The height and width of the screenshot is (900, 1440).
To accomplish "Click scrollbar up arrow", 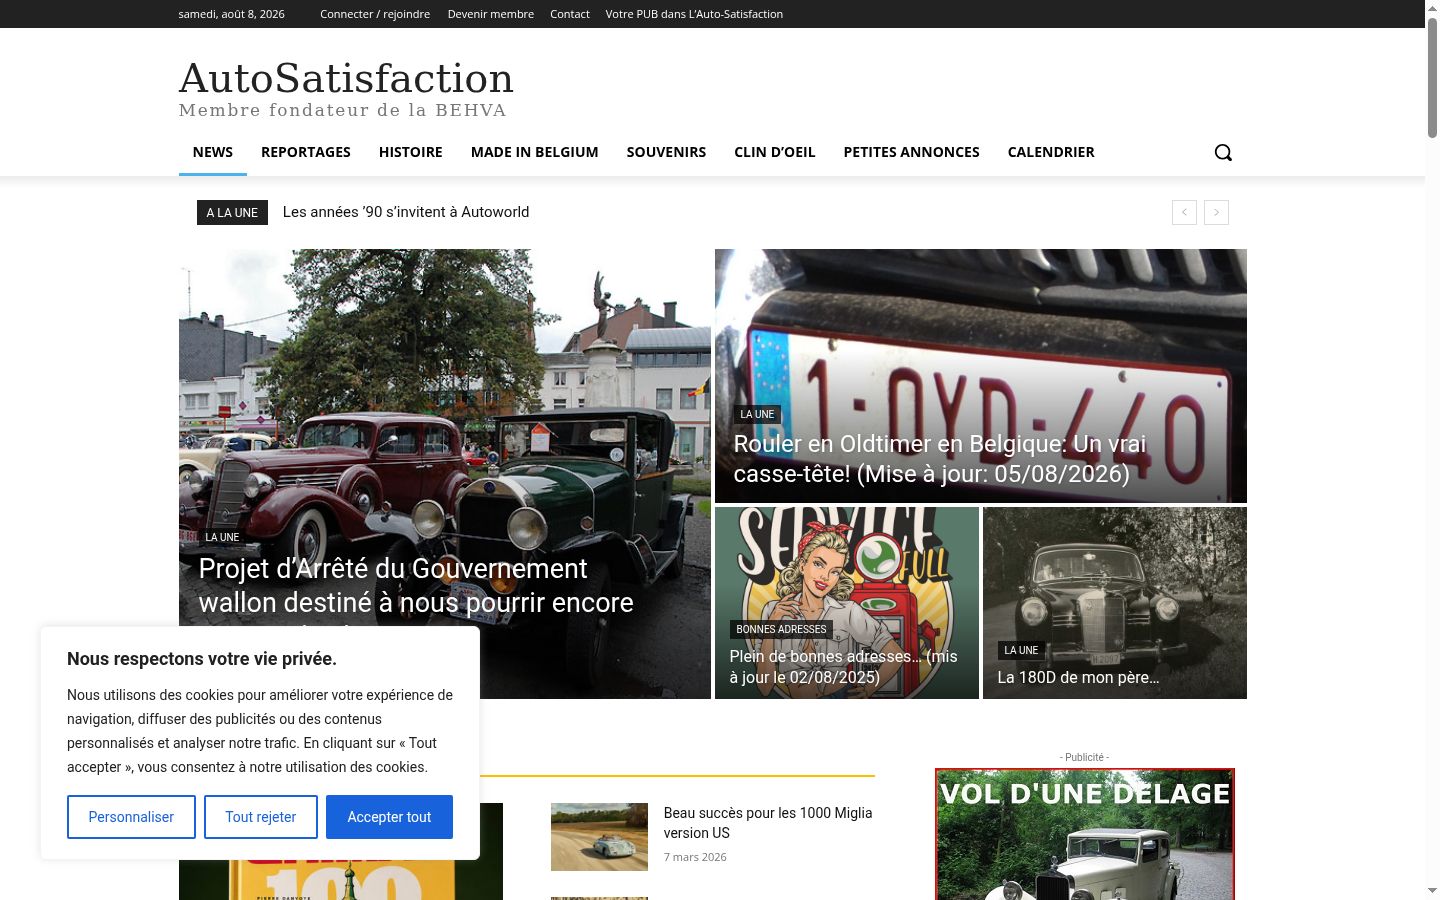I will [1432, 7].
